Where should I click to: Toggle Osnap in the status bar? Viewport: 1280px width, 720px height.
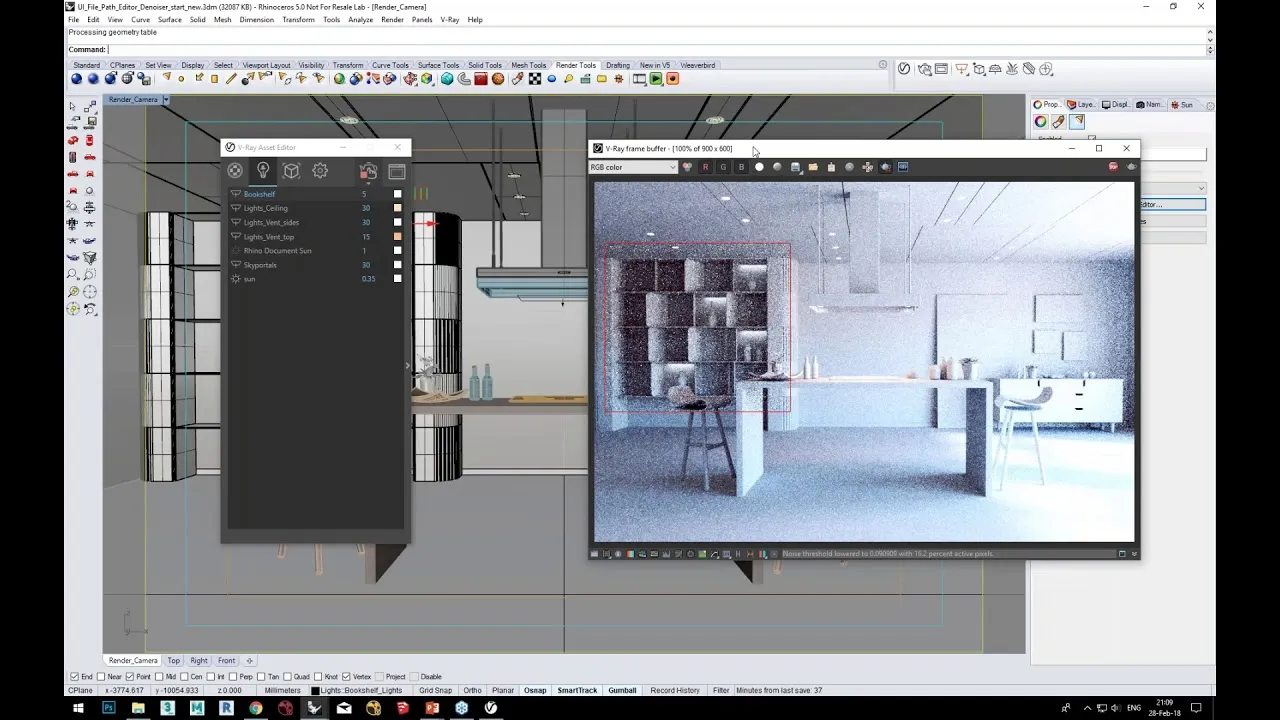(x=535, y=690)
